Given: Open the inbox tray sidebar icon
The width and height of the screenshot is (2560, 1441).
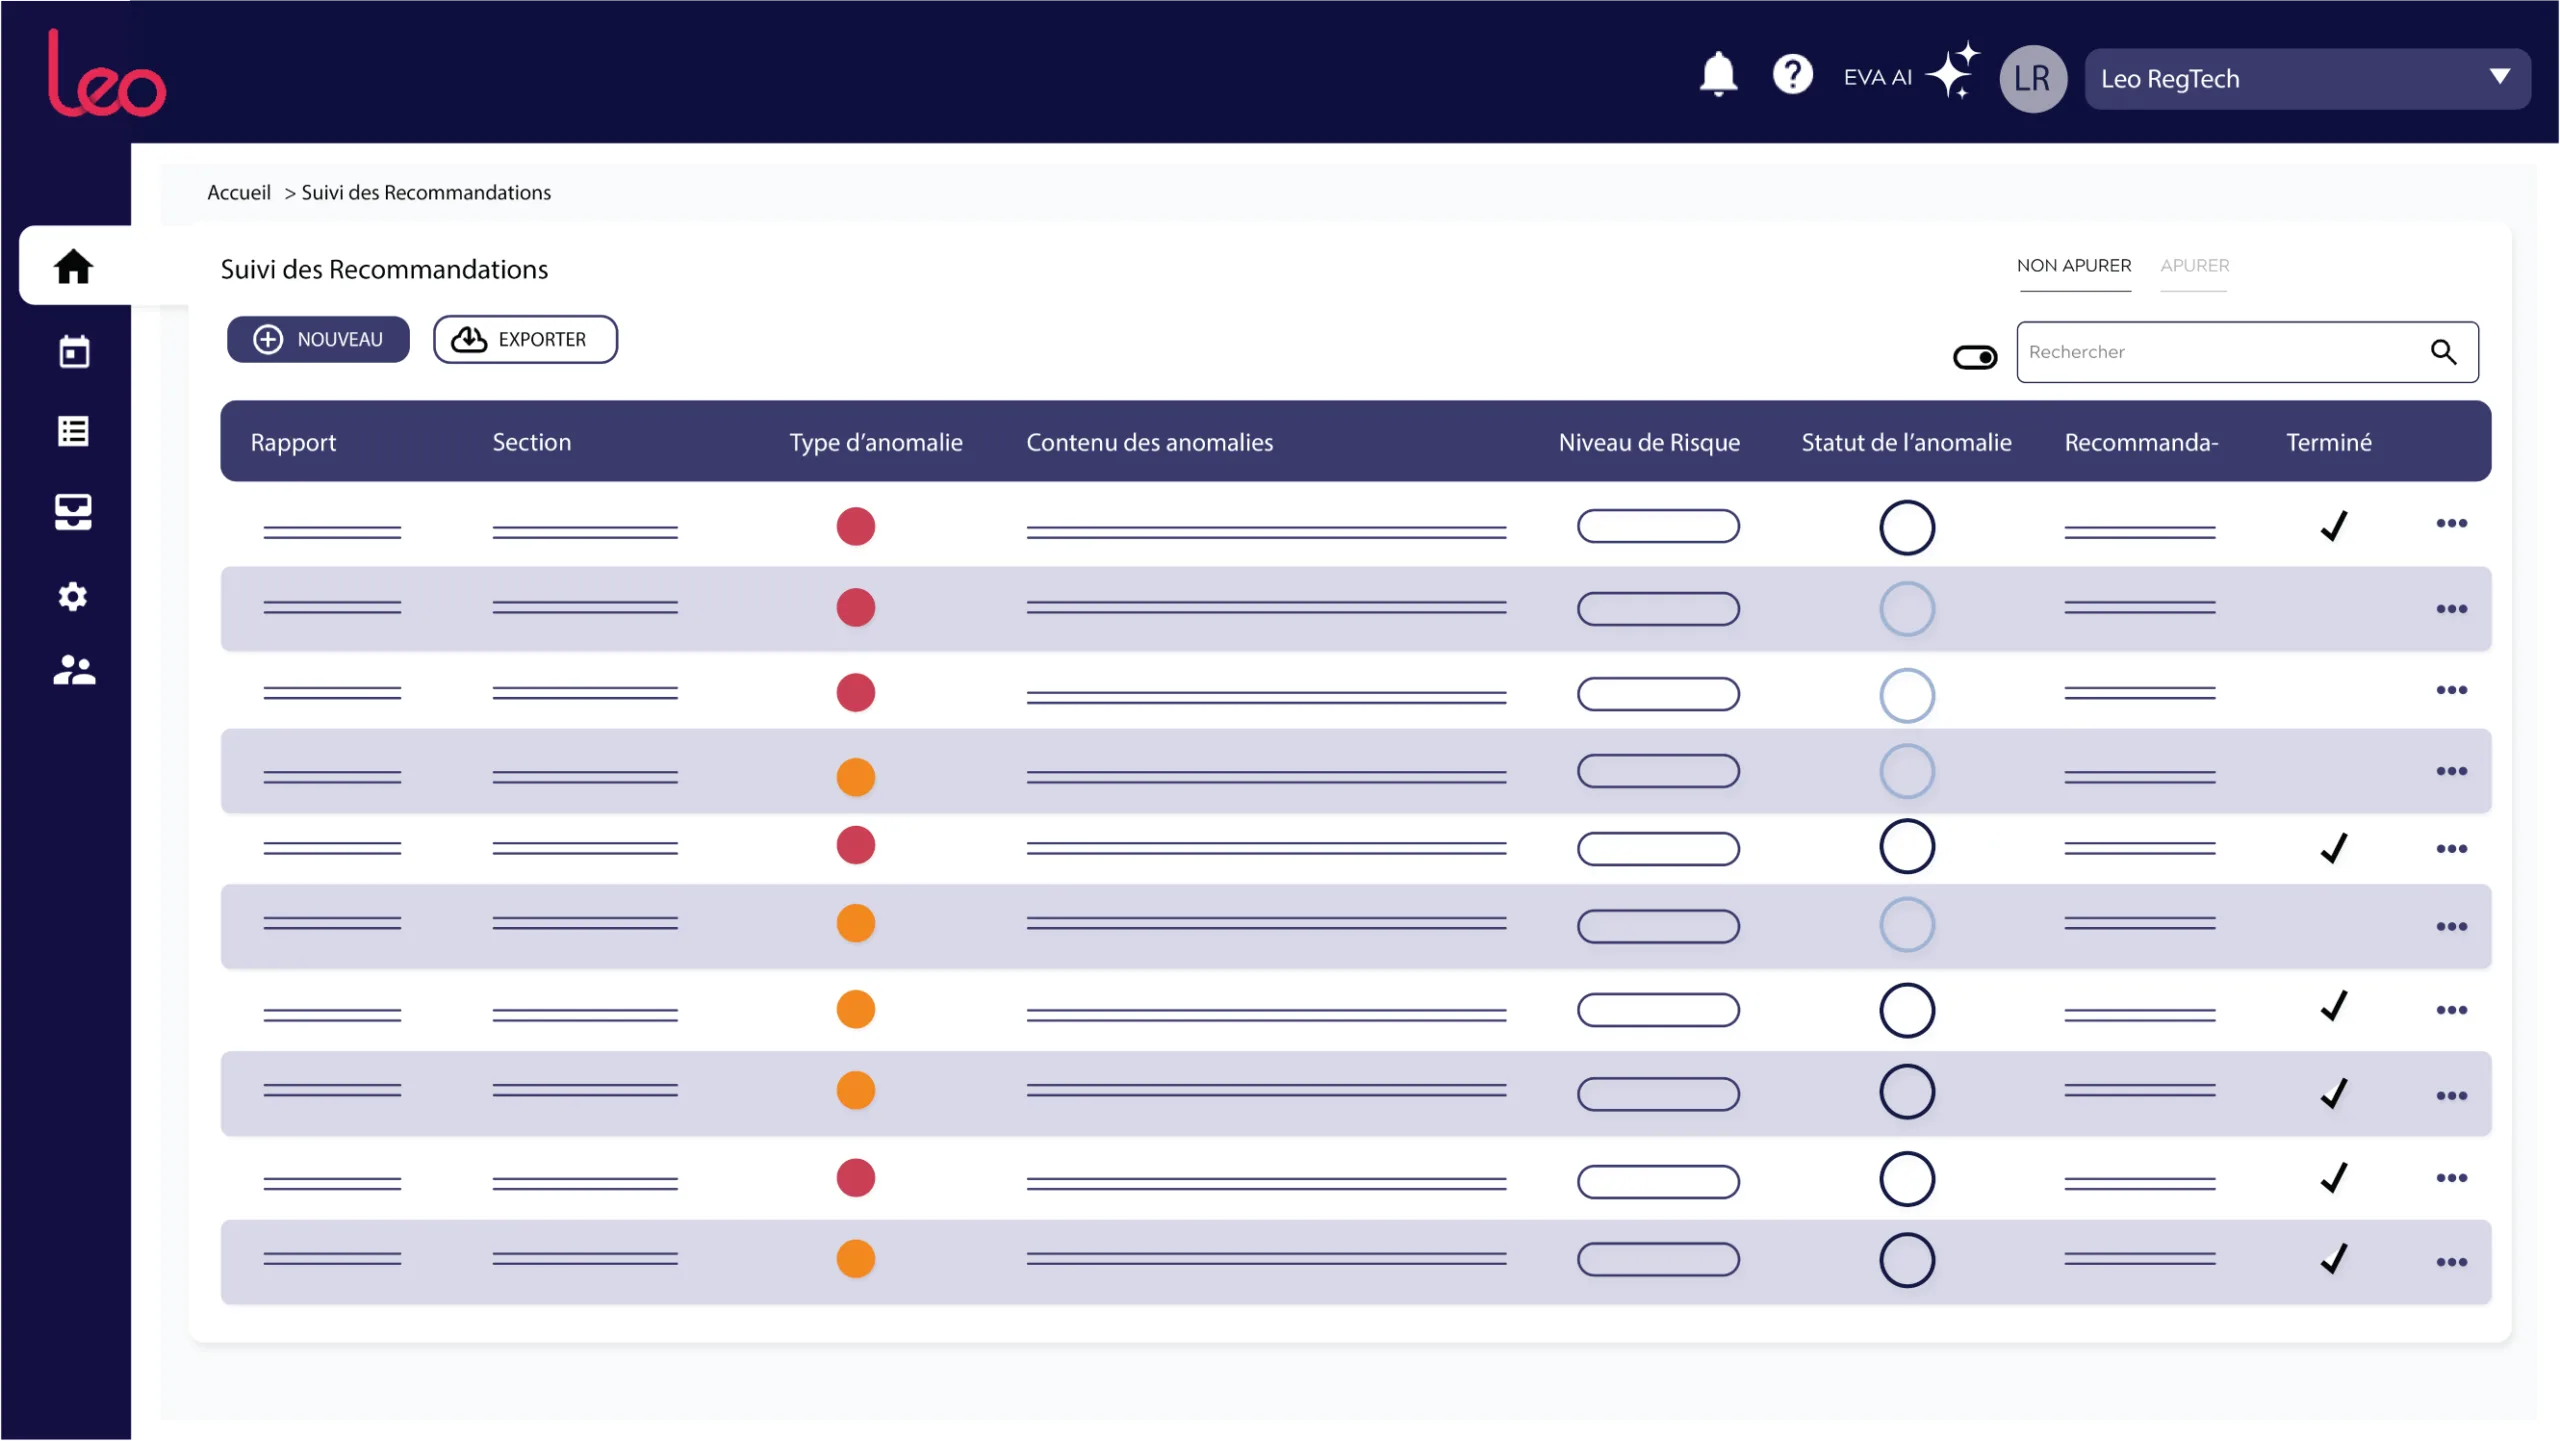Looking at the screenshot, I should (x=73, y=512).
